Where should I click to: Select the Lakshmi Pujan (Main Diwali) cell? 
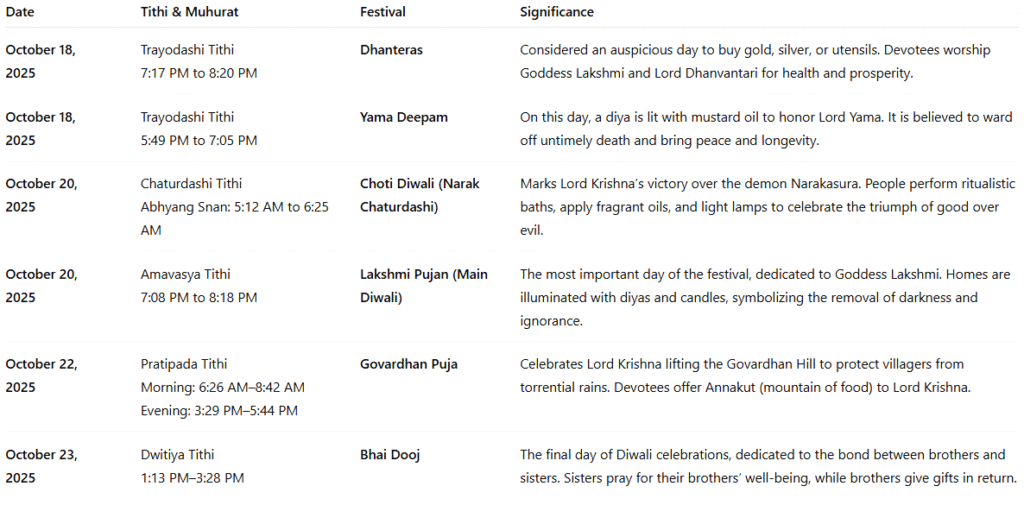click(x=424, y=285)
